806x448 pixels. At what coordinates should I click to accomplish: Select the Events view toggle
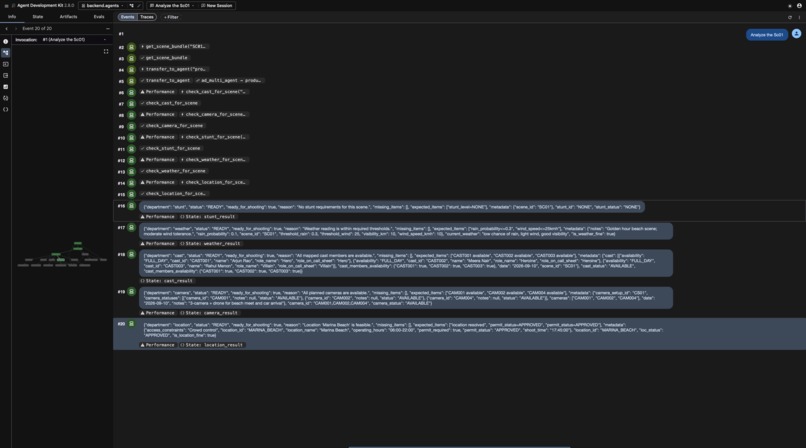pyautogui.click(x=127, y=17)
